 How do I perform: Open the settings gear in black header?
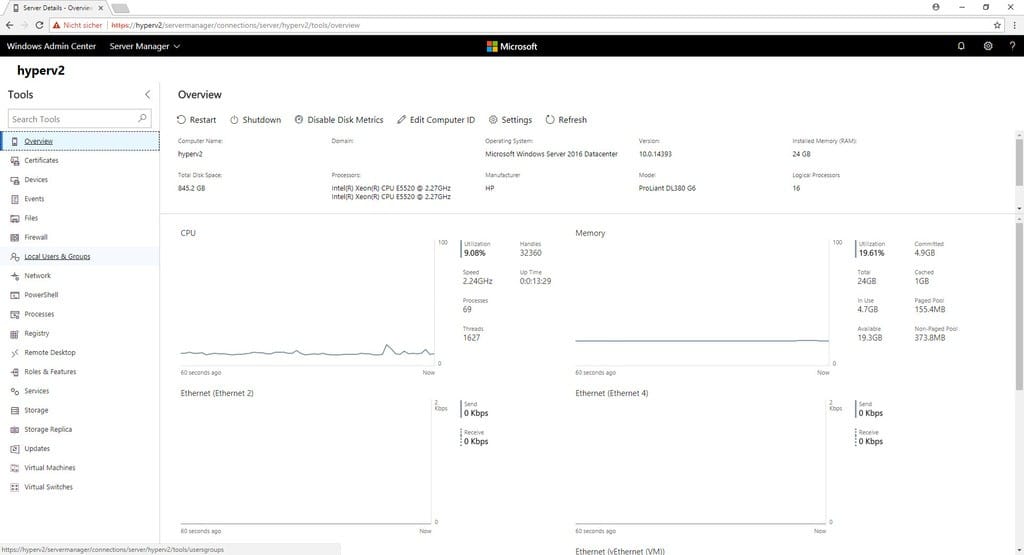click(x=987, y=46)
